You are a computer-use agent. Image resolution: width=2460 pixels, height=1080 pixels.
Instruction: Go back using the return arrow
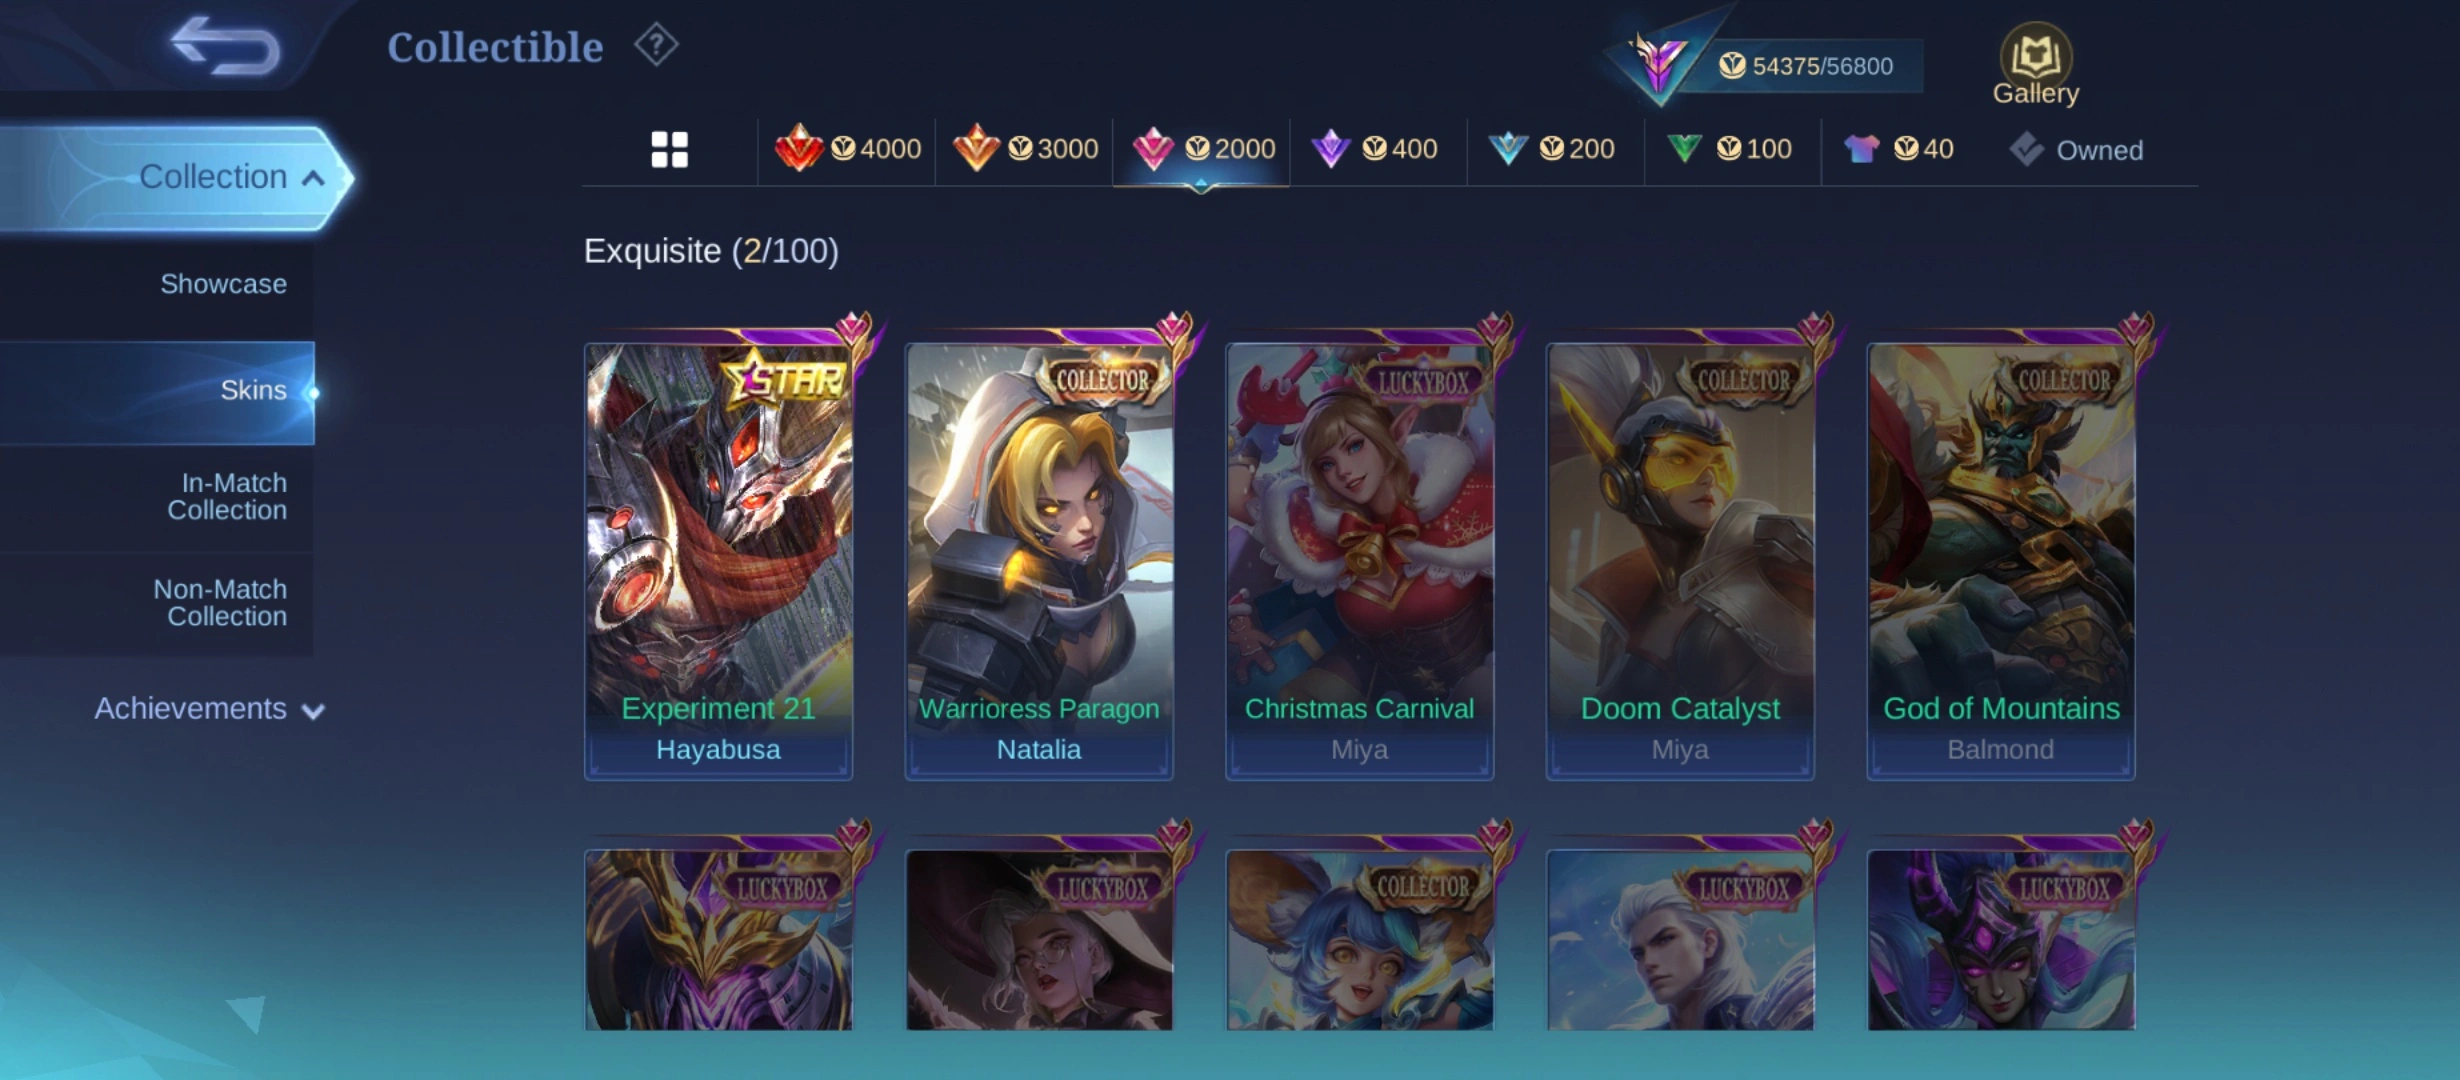(x=225, y=46)
